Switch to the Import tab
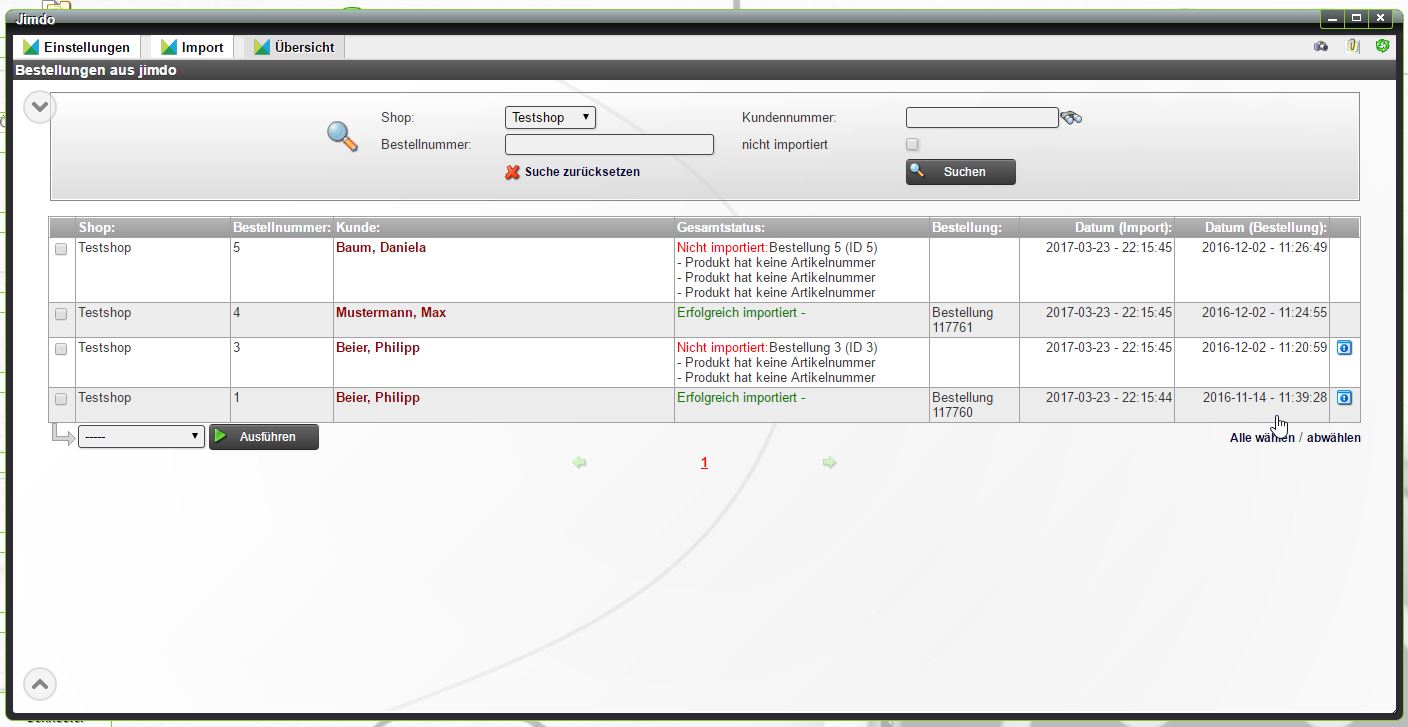1408x727 pixels. (192, 47)
